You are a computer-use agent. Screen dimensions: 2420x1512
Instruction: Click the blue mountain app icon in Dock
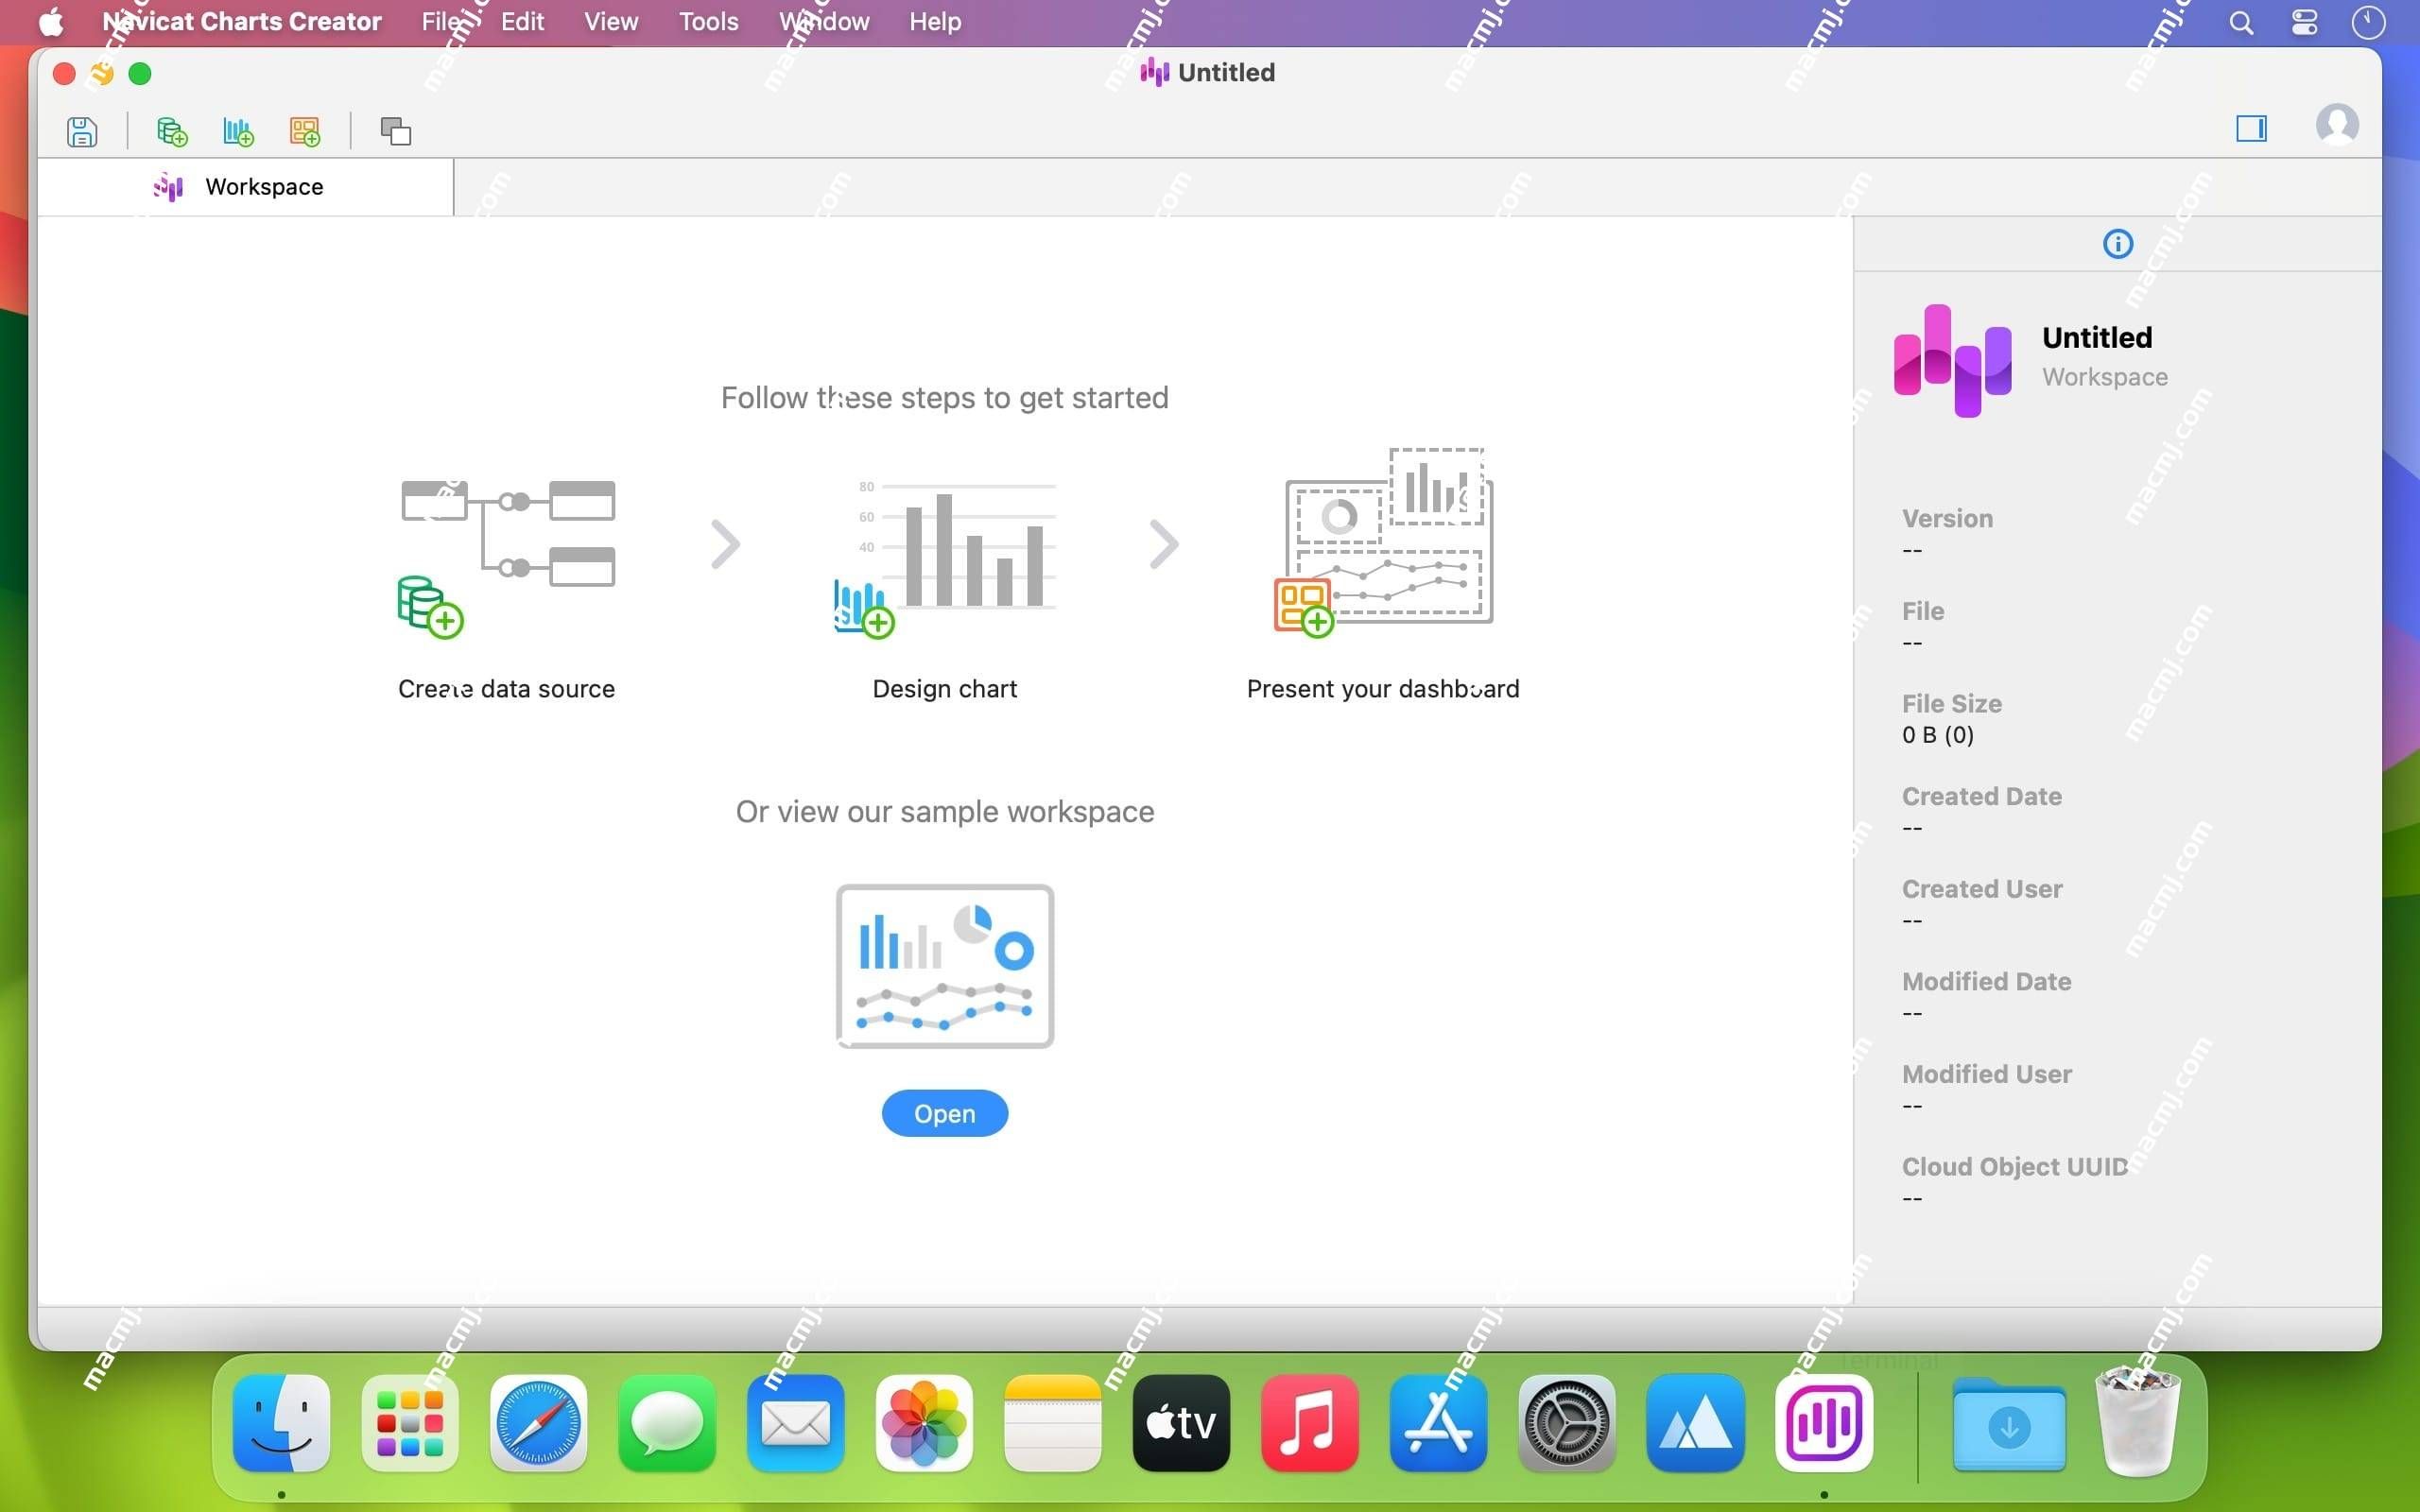tap(1695, 1422)
